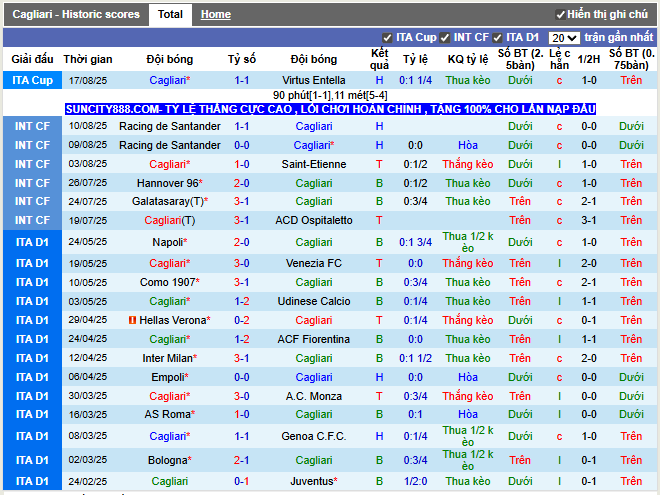The width and height of the screenshot is (660, 495).
Task: Switch to the Home tab
Action: [216, 14]
